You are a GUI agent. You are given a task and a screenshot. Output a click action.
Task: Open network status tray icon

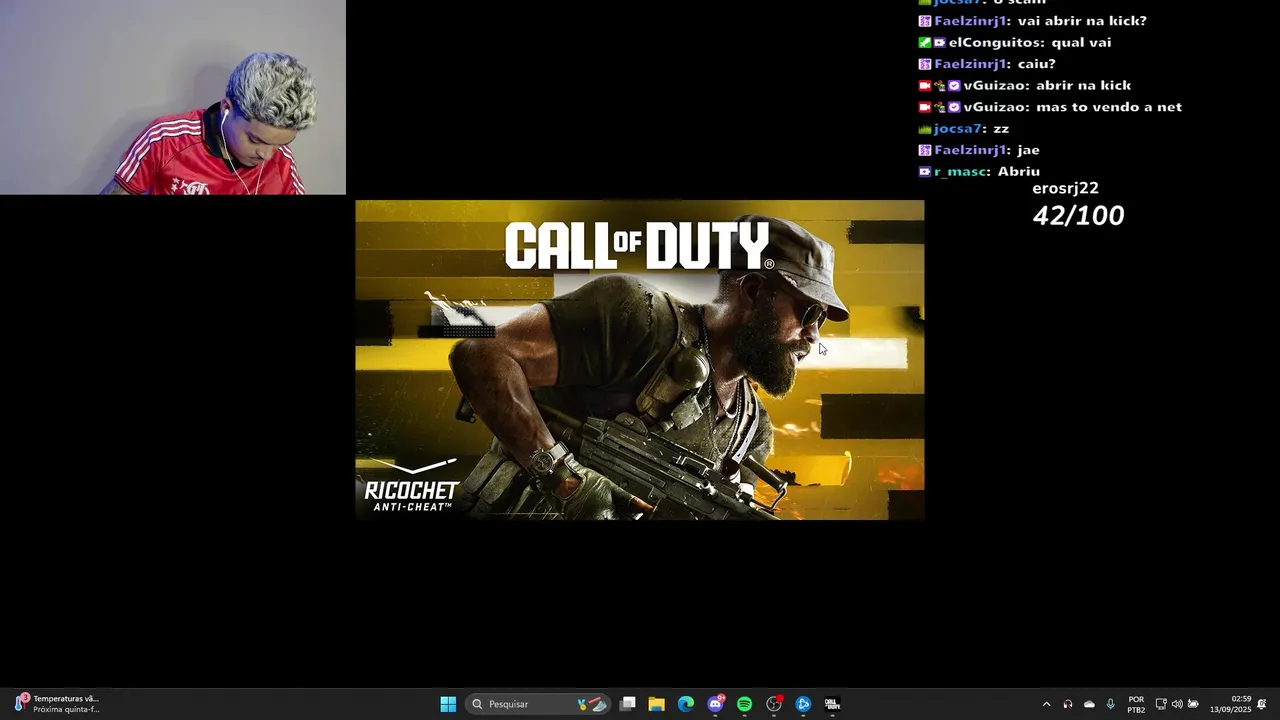click(x=1161, y=704)
